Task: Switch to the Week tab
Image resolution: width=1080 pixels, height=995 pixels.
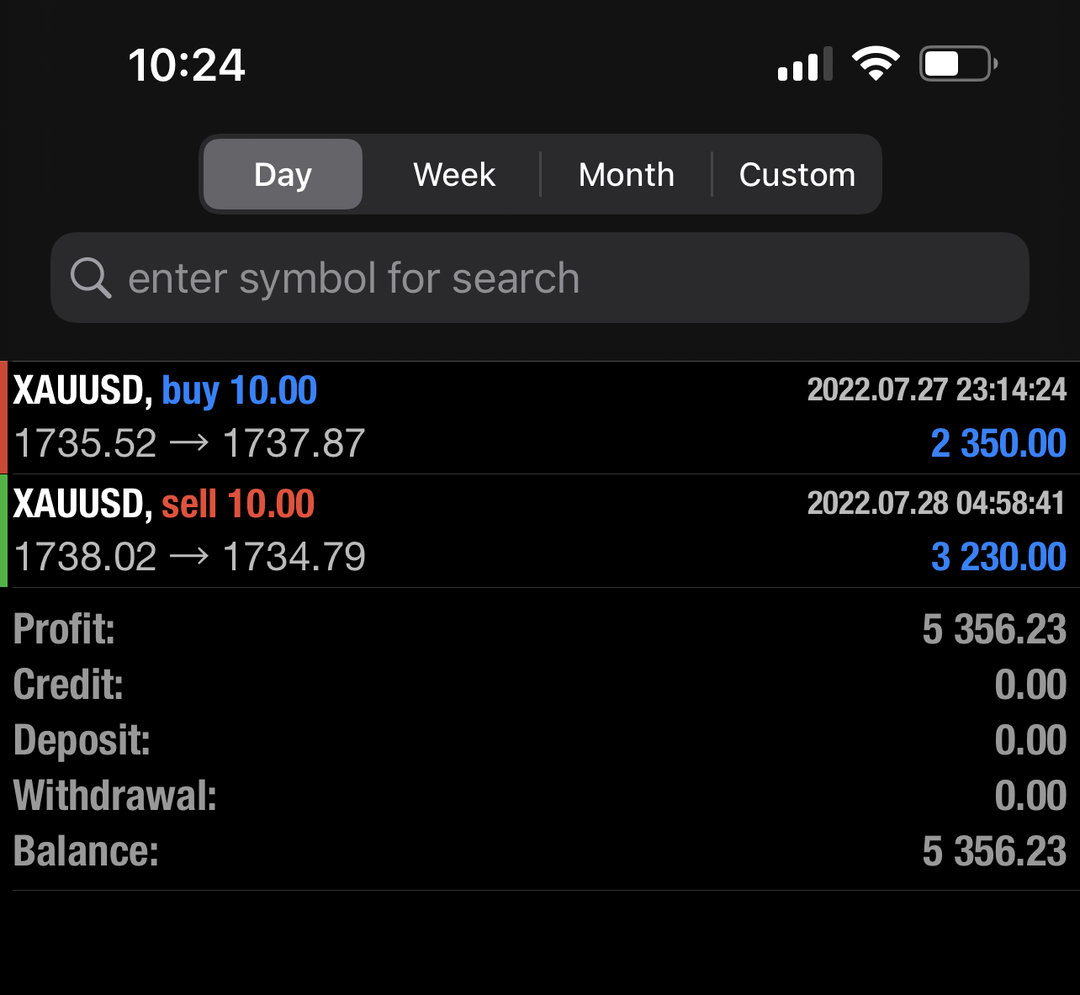Action: pos(454,174)
